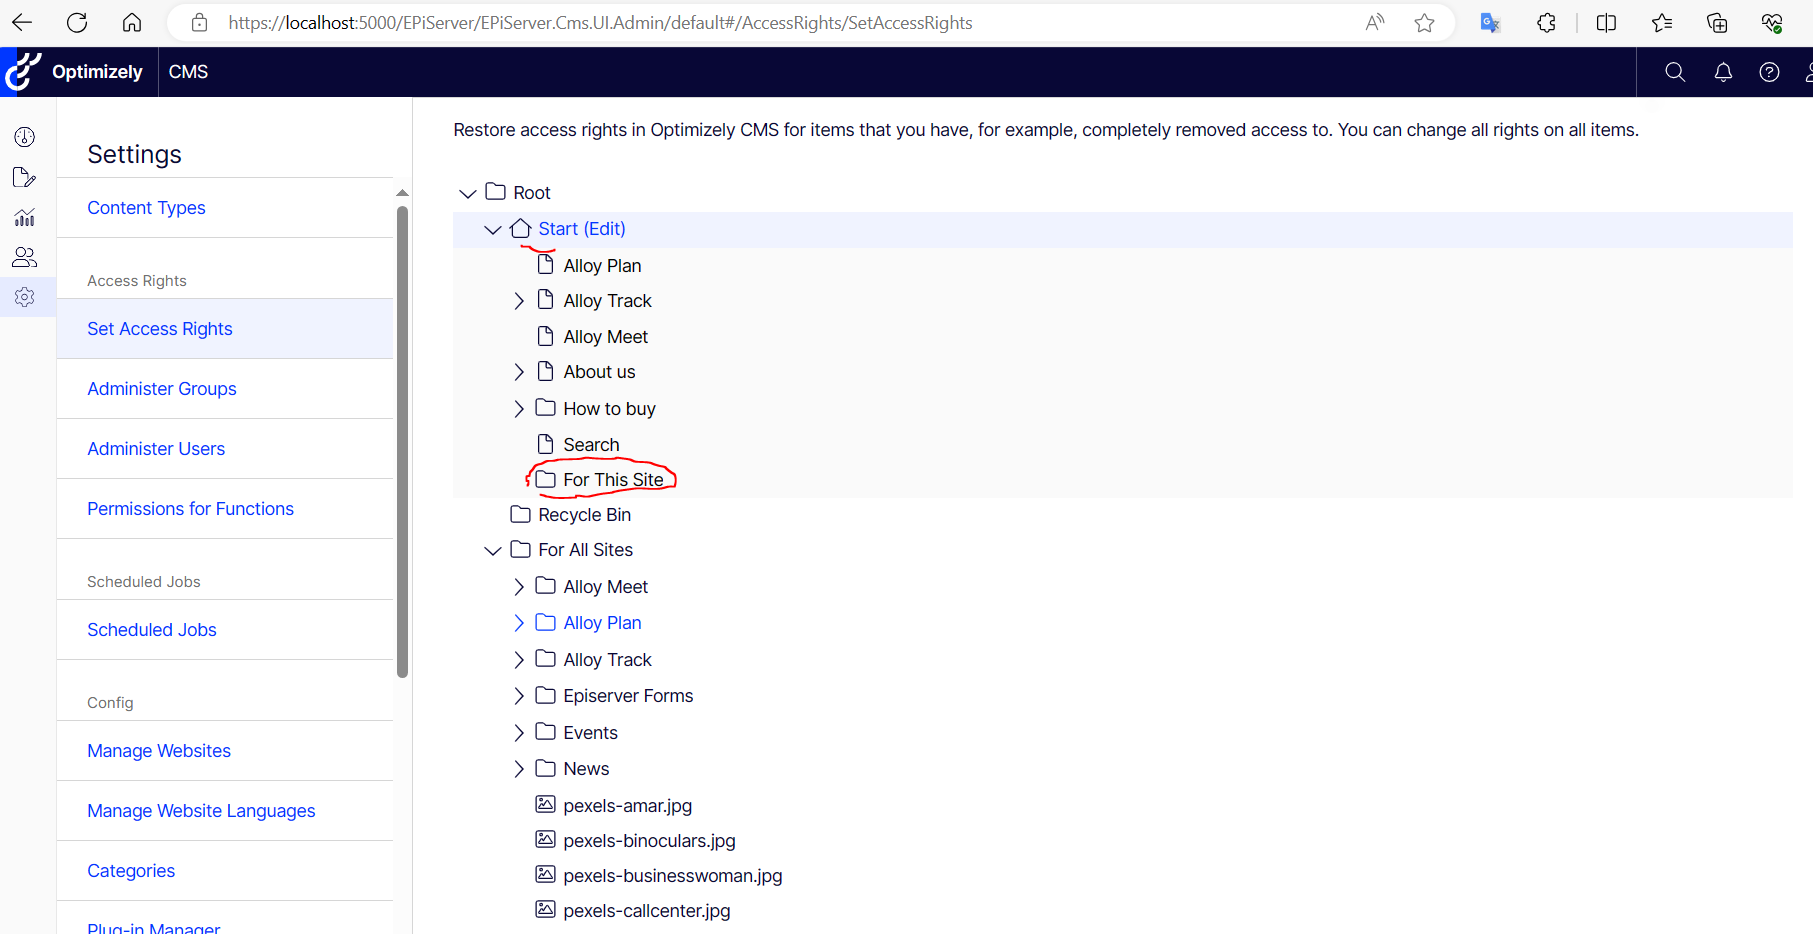Collapse the For All Sites folder
Screen dimensions: 1813x934
492,551
